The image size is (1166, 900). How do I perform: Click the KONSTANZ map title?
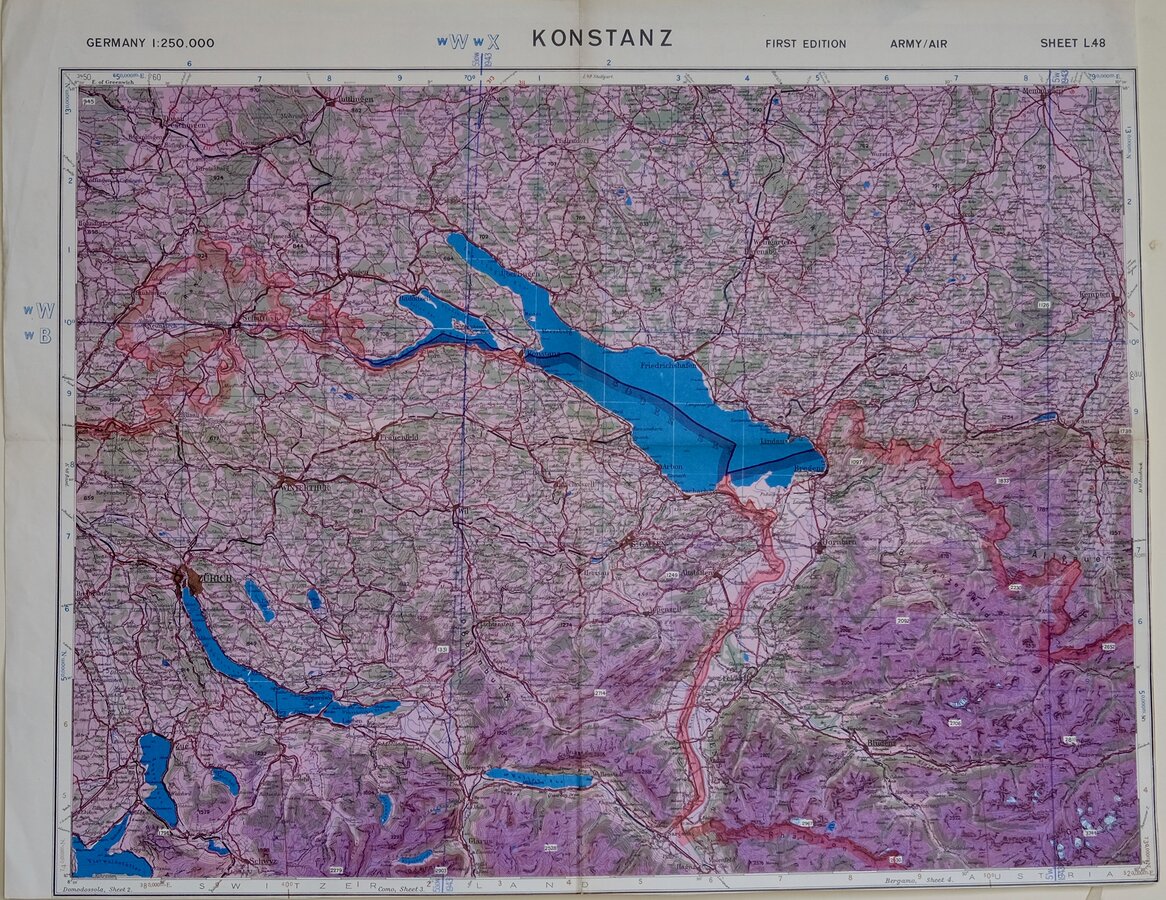pyautogui.click(x=602, y=39)
